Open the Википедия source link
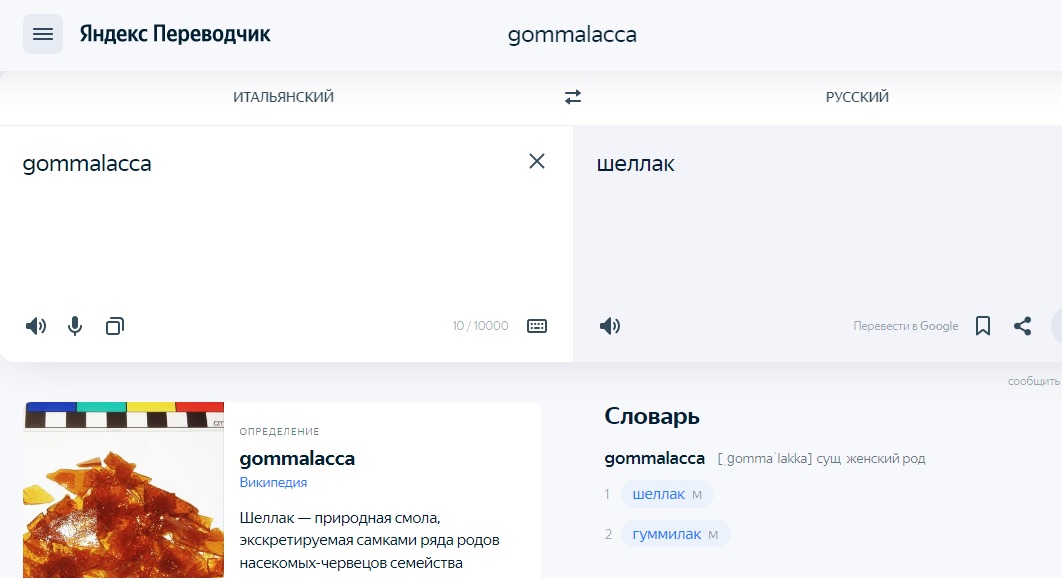The width and height of the screenshot is (1062, 582). pyautogui.click(x=273, y=482)
